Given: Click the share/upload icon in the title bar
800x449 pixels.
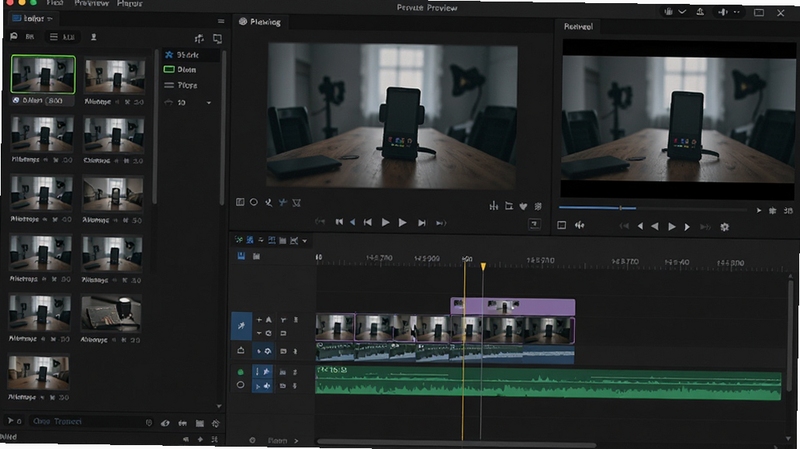Looking at the screenshot, I should 701,11.
